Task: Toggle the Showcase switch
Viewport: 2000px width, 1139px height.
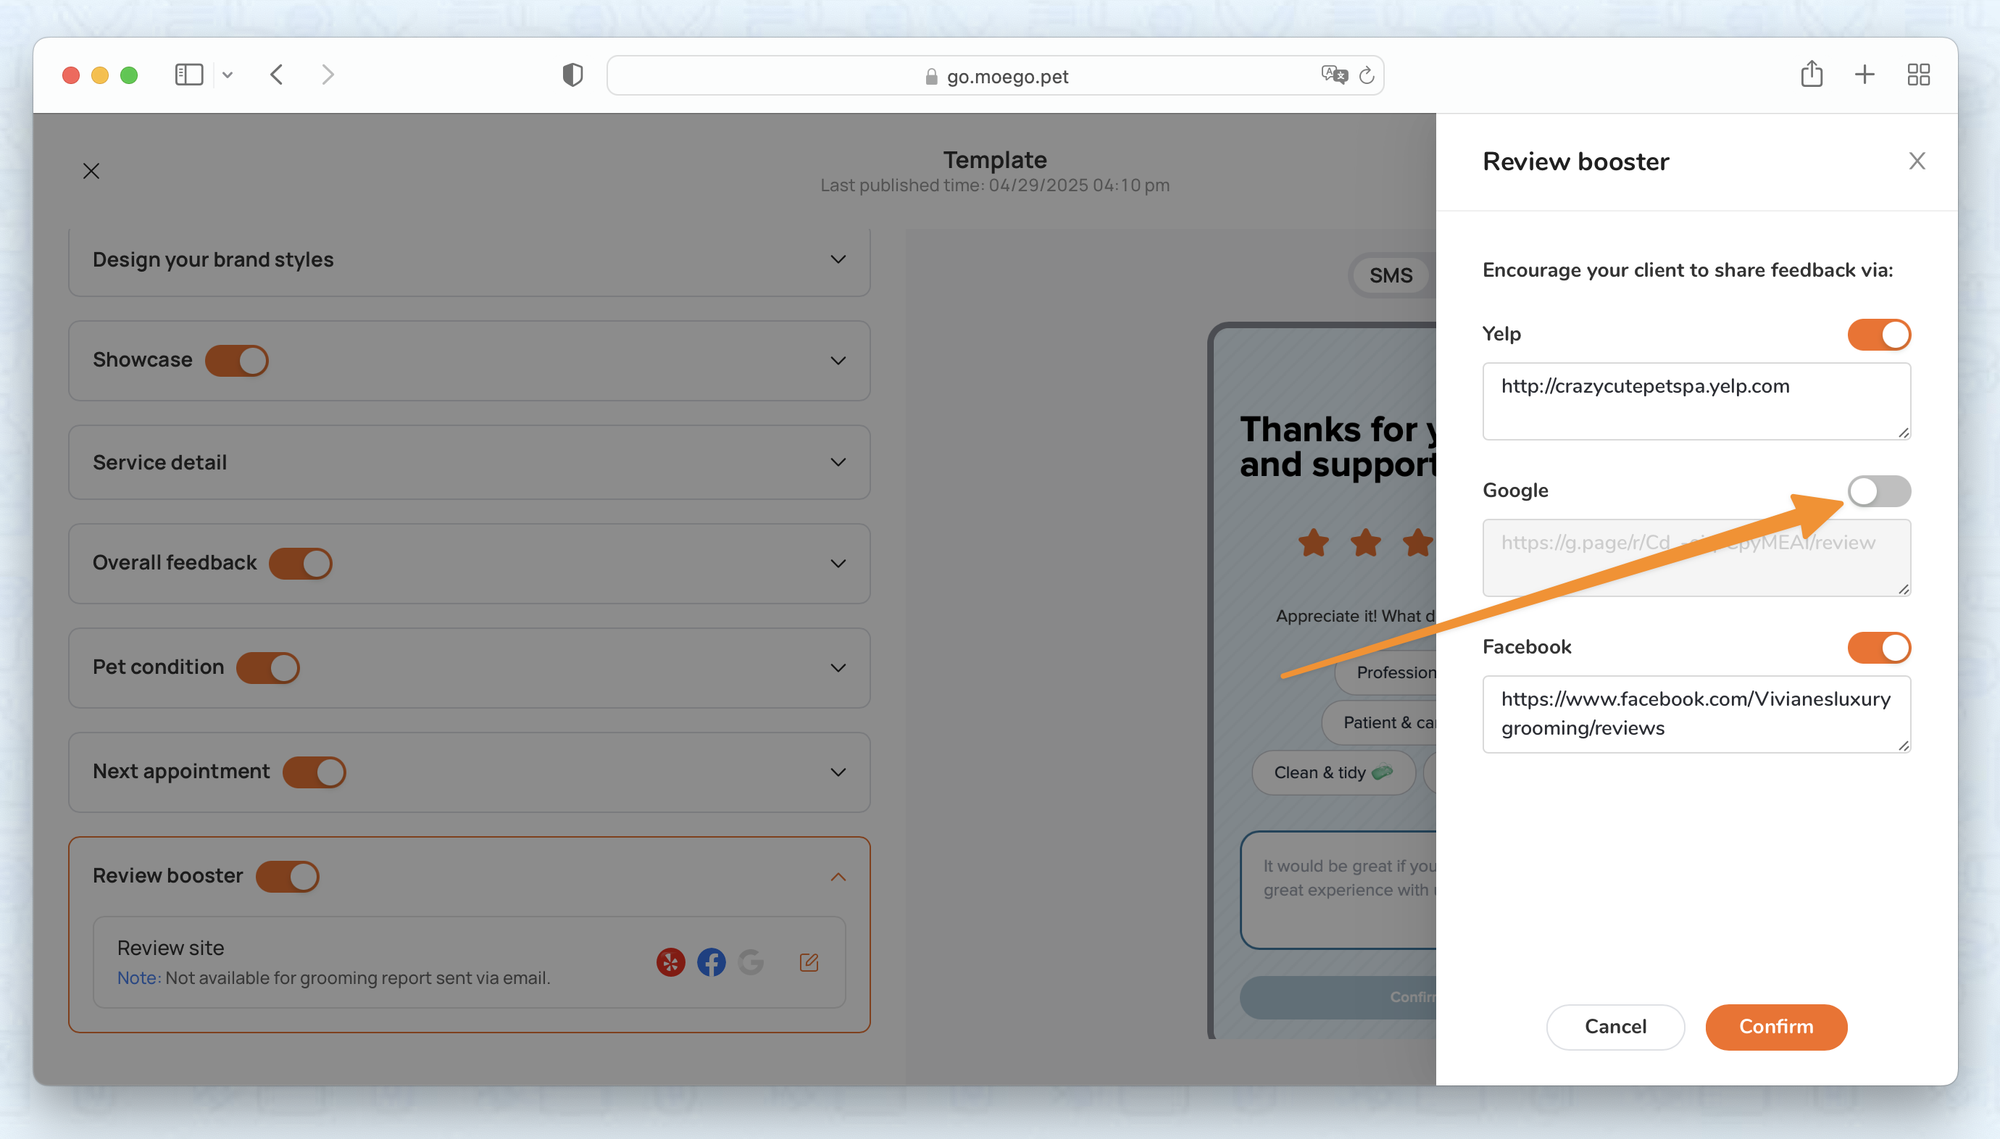Action: 237,360
